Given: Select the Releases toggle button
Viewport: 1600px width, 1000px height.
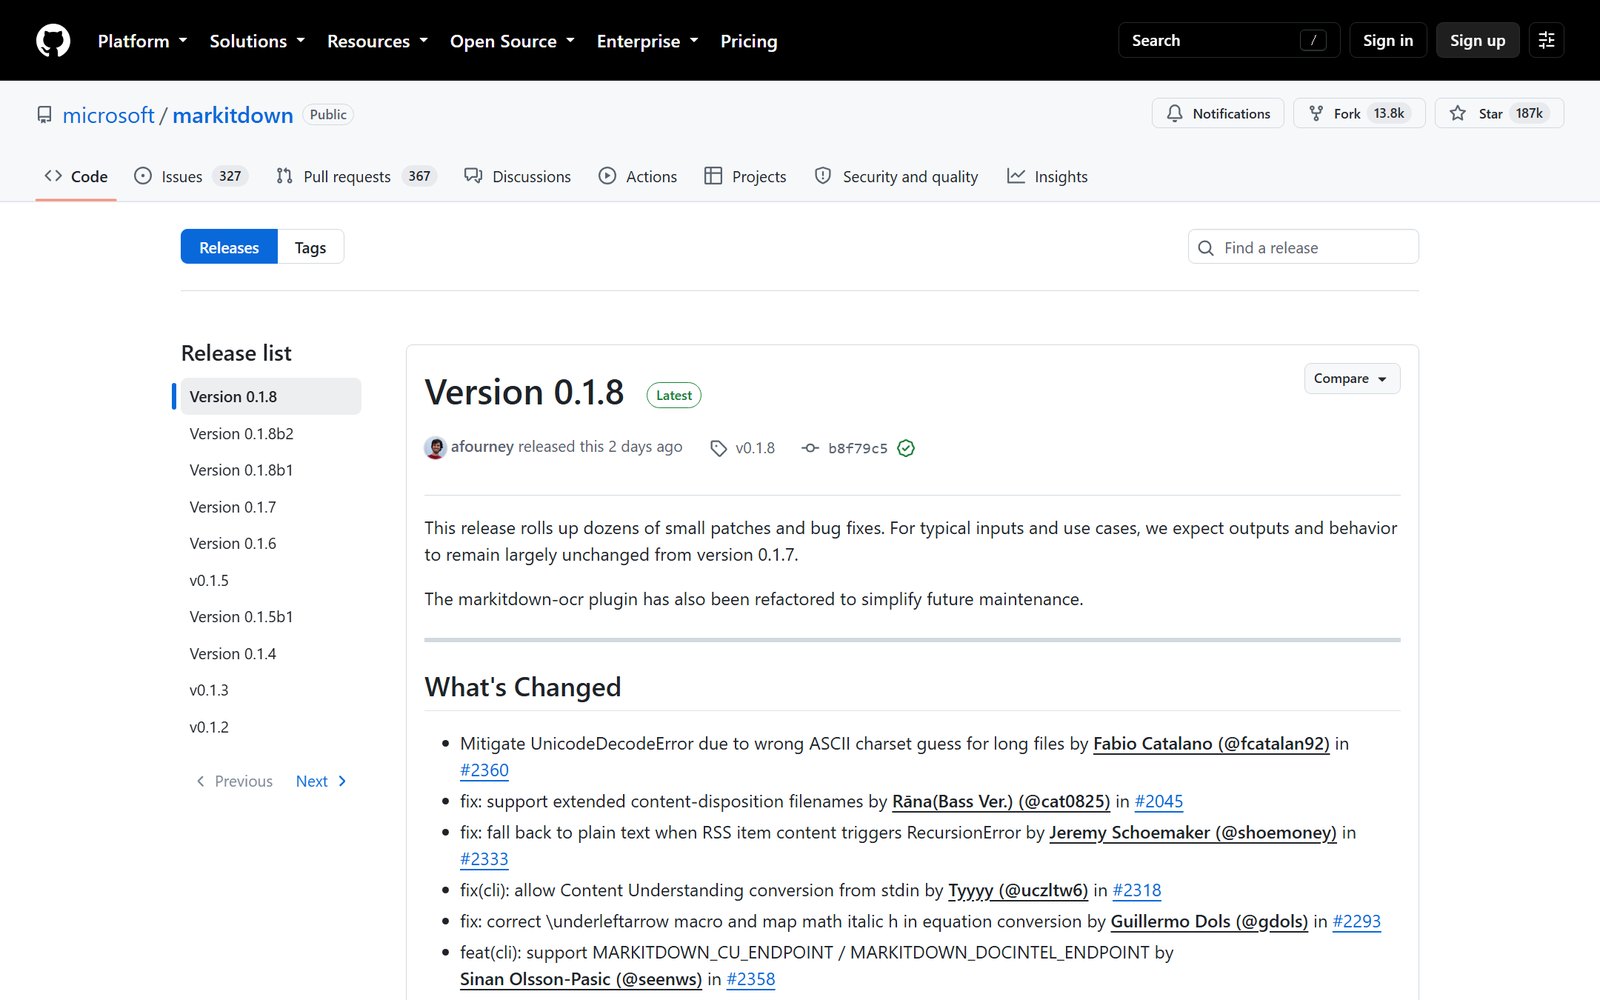Looking at the screenshot, I should point(229,247).
